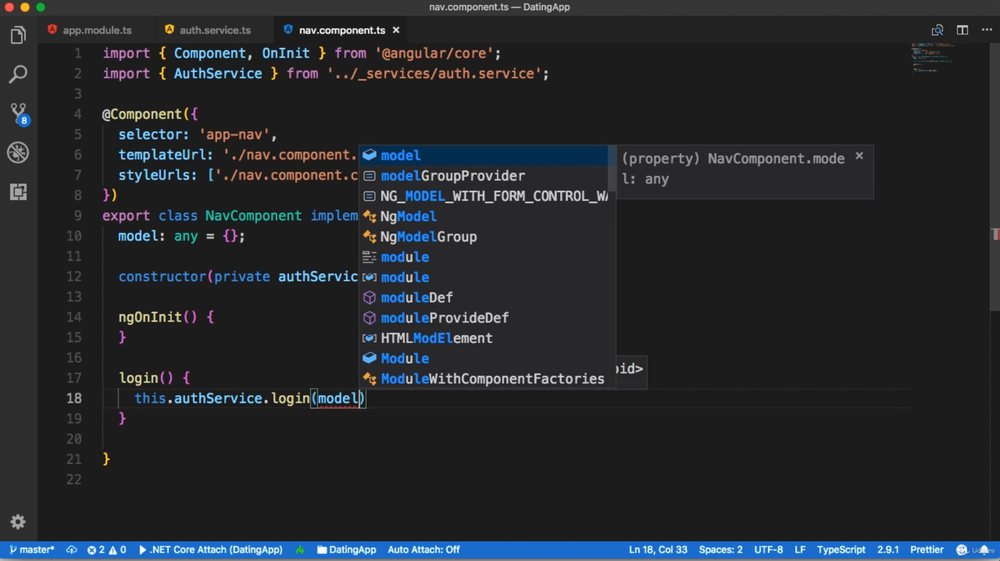Close the suggestion details popup
The image size is (1000, 561).
(859, 156)
